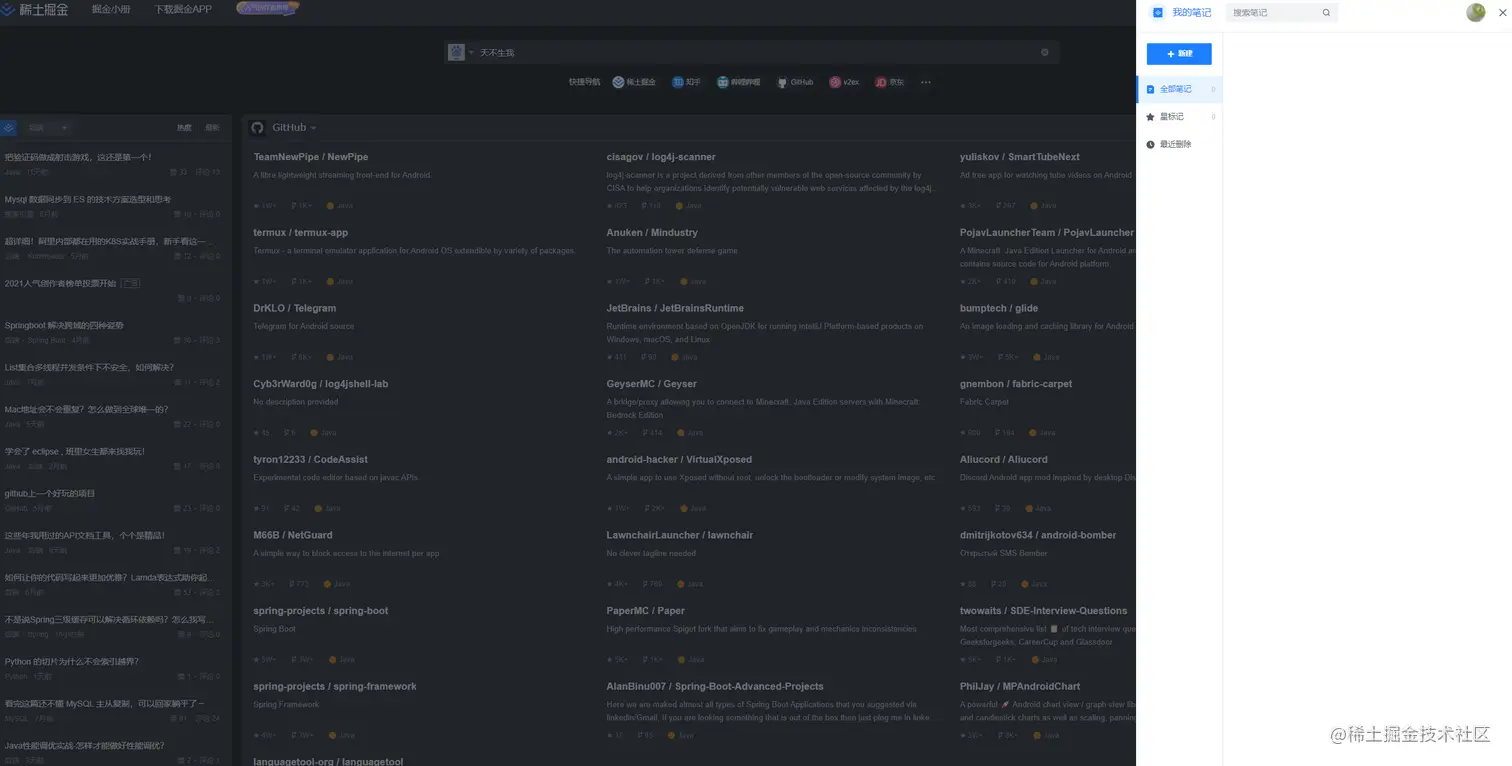Open article 学会了 eclipse
The height and width of the screenshot is (766, 1512).
75,451
